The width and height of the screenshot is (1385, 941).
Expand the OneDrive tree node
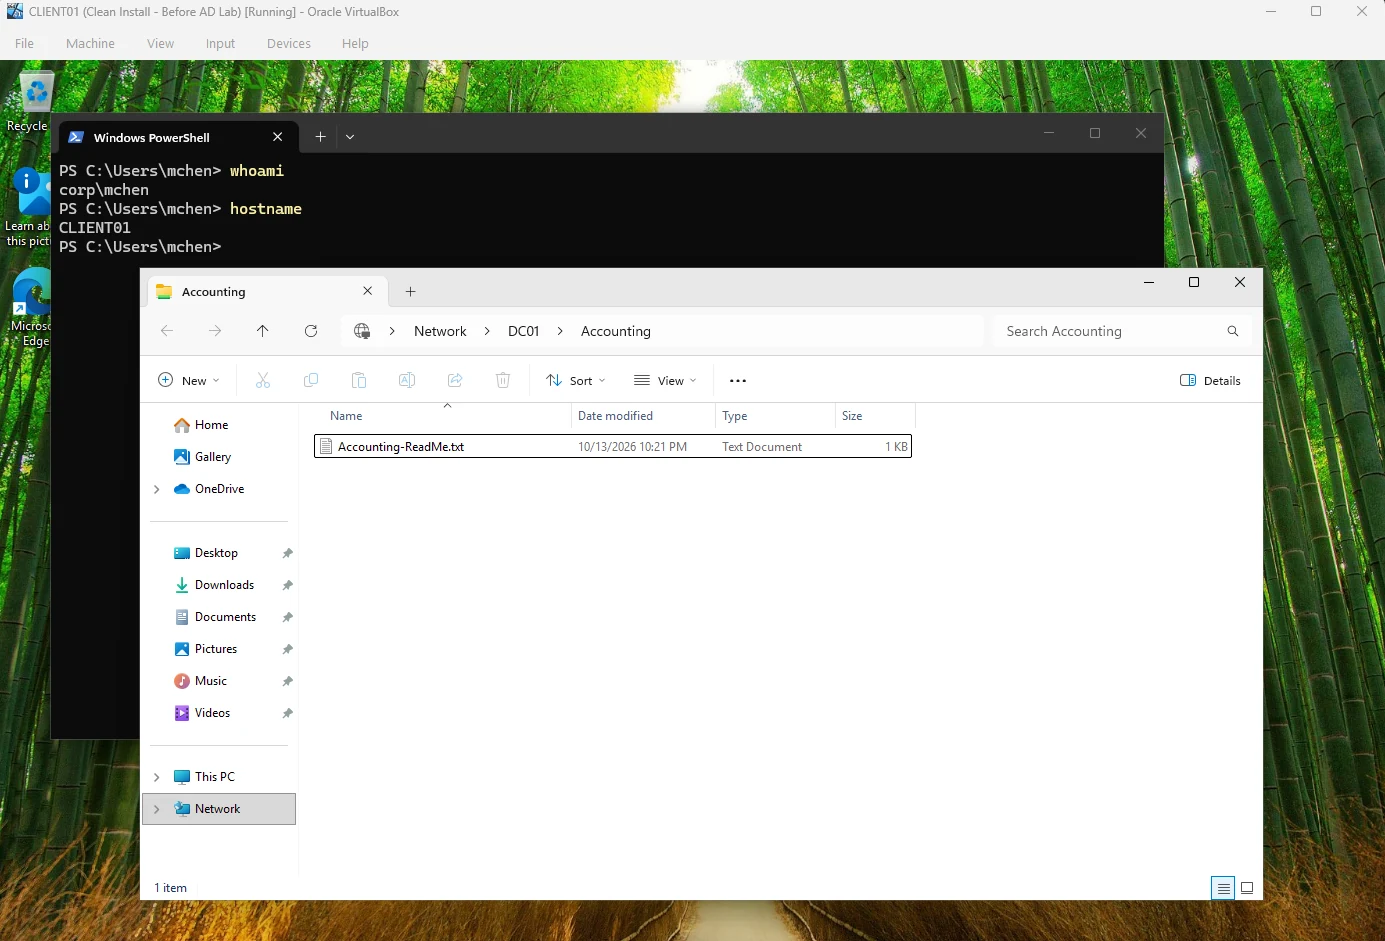pyautogui.click(x=157, y=489)
